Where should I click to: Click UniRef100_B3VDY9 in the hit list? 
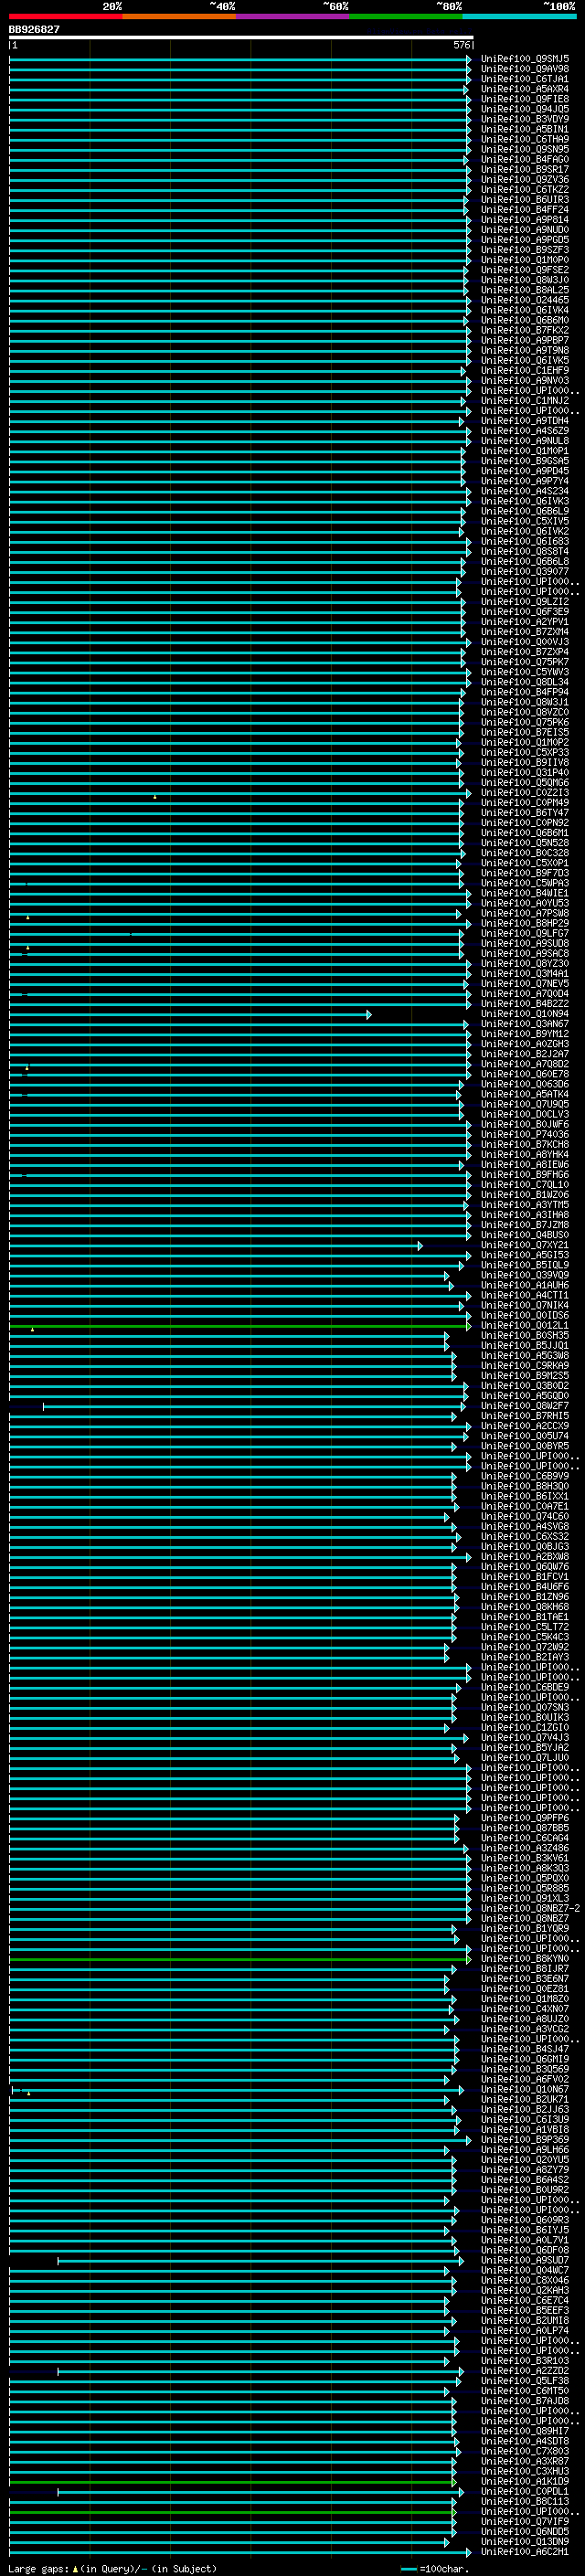pos(525,119)
